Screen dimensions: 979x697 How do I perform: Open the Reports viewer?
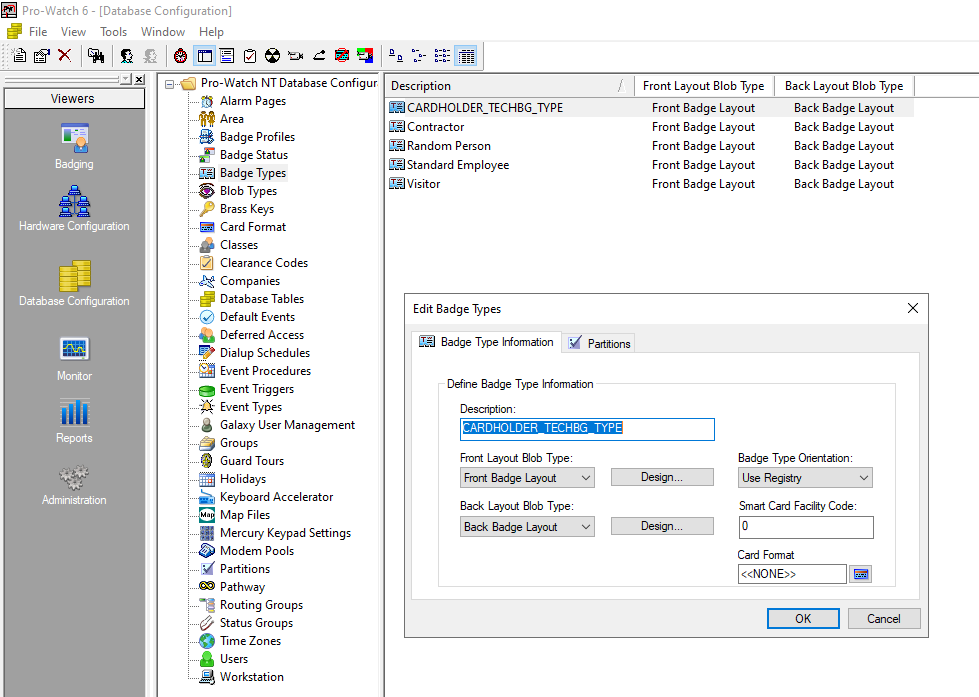click(x=74, y=419)
